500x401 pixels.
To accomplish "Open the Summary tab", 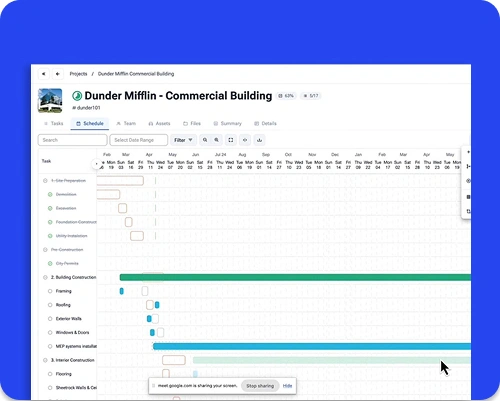I will (228, 123).
